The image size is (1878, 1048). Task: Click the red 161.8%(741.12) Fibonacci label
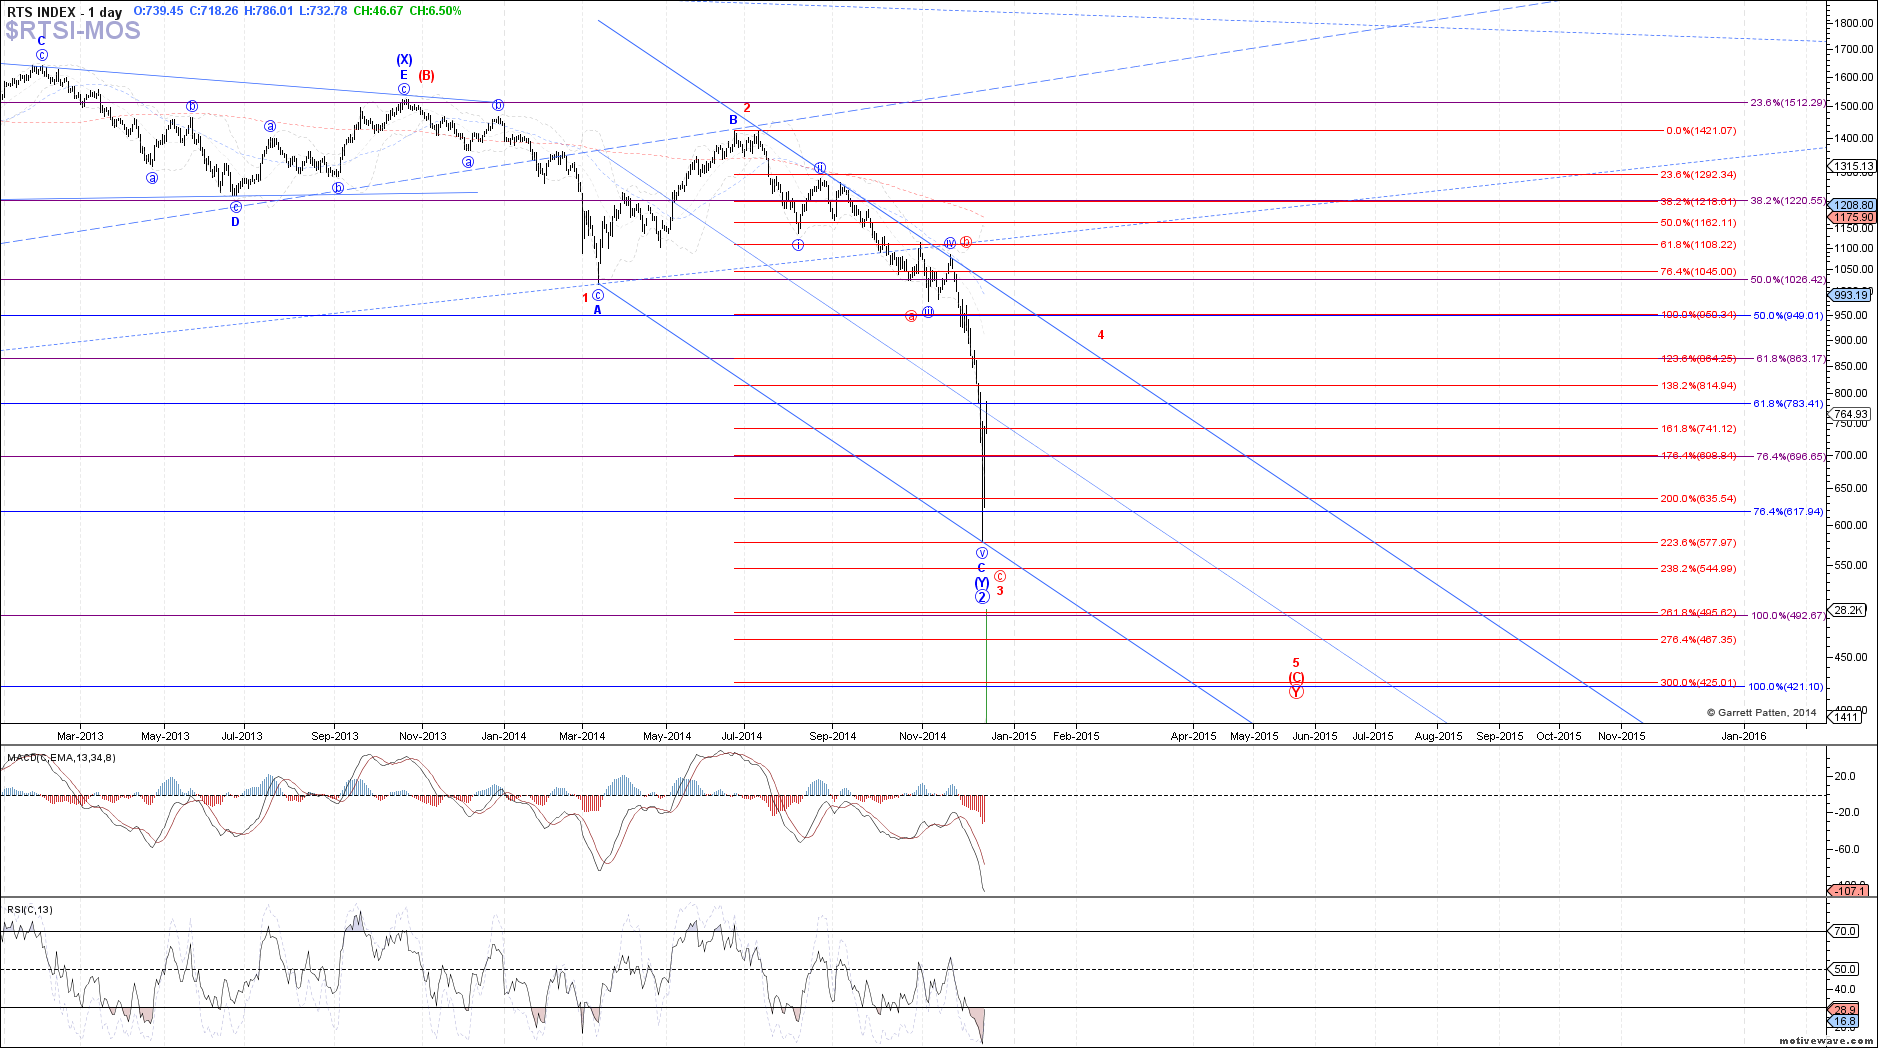(x=1698, y=428)
